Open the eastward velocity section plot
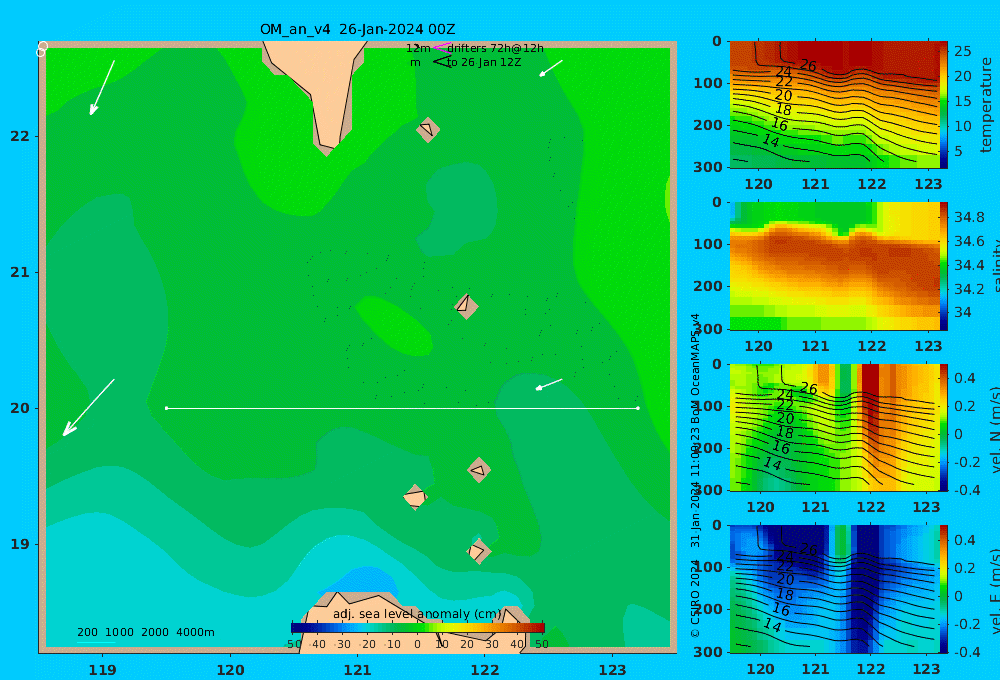The width and height of the screenshot is (1000, 680). click(x=834, y=589)
